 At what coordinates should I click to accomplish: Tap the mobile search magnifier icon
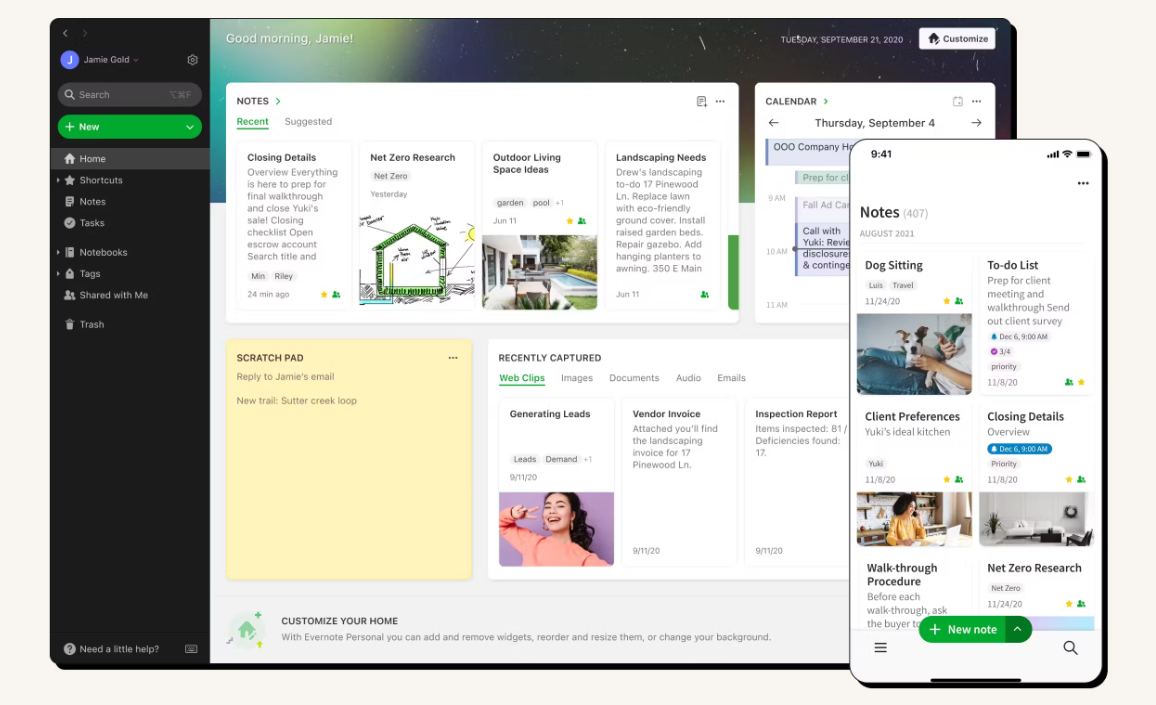coord(1070,648)
